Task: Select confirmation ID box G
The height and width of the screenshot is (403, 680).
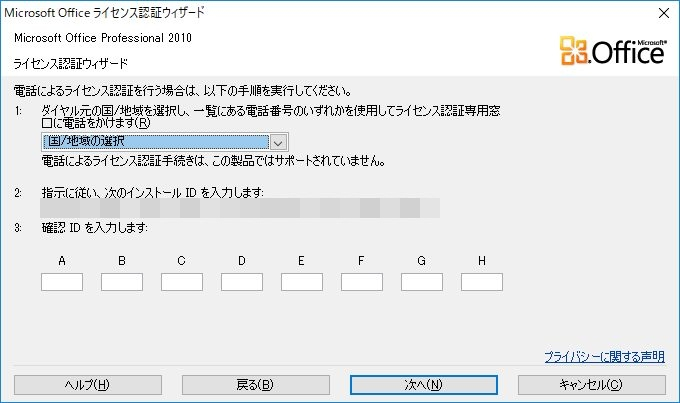Action: point(421,282)
